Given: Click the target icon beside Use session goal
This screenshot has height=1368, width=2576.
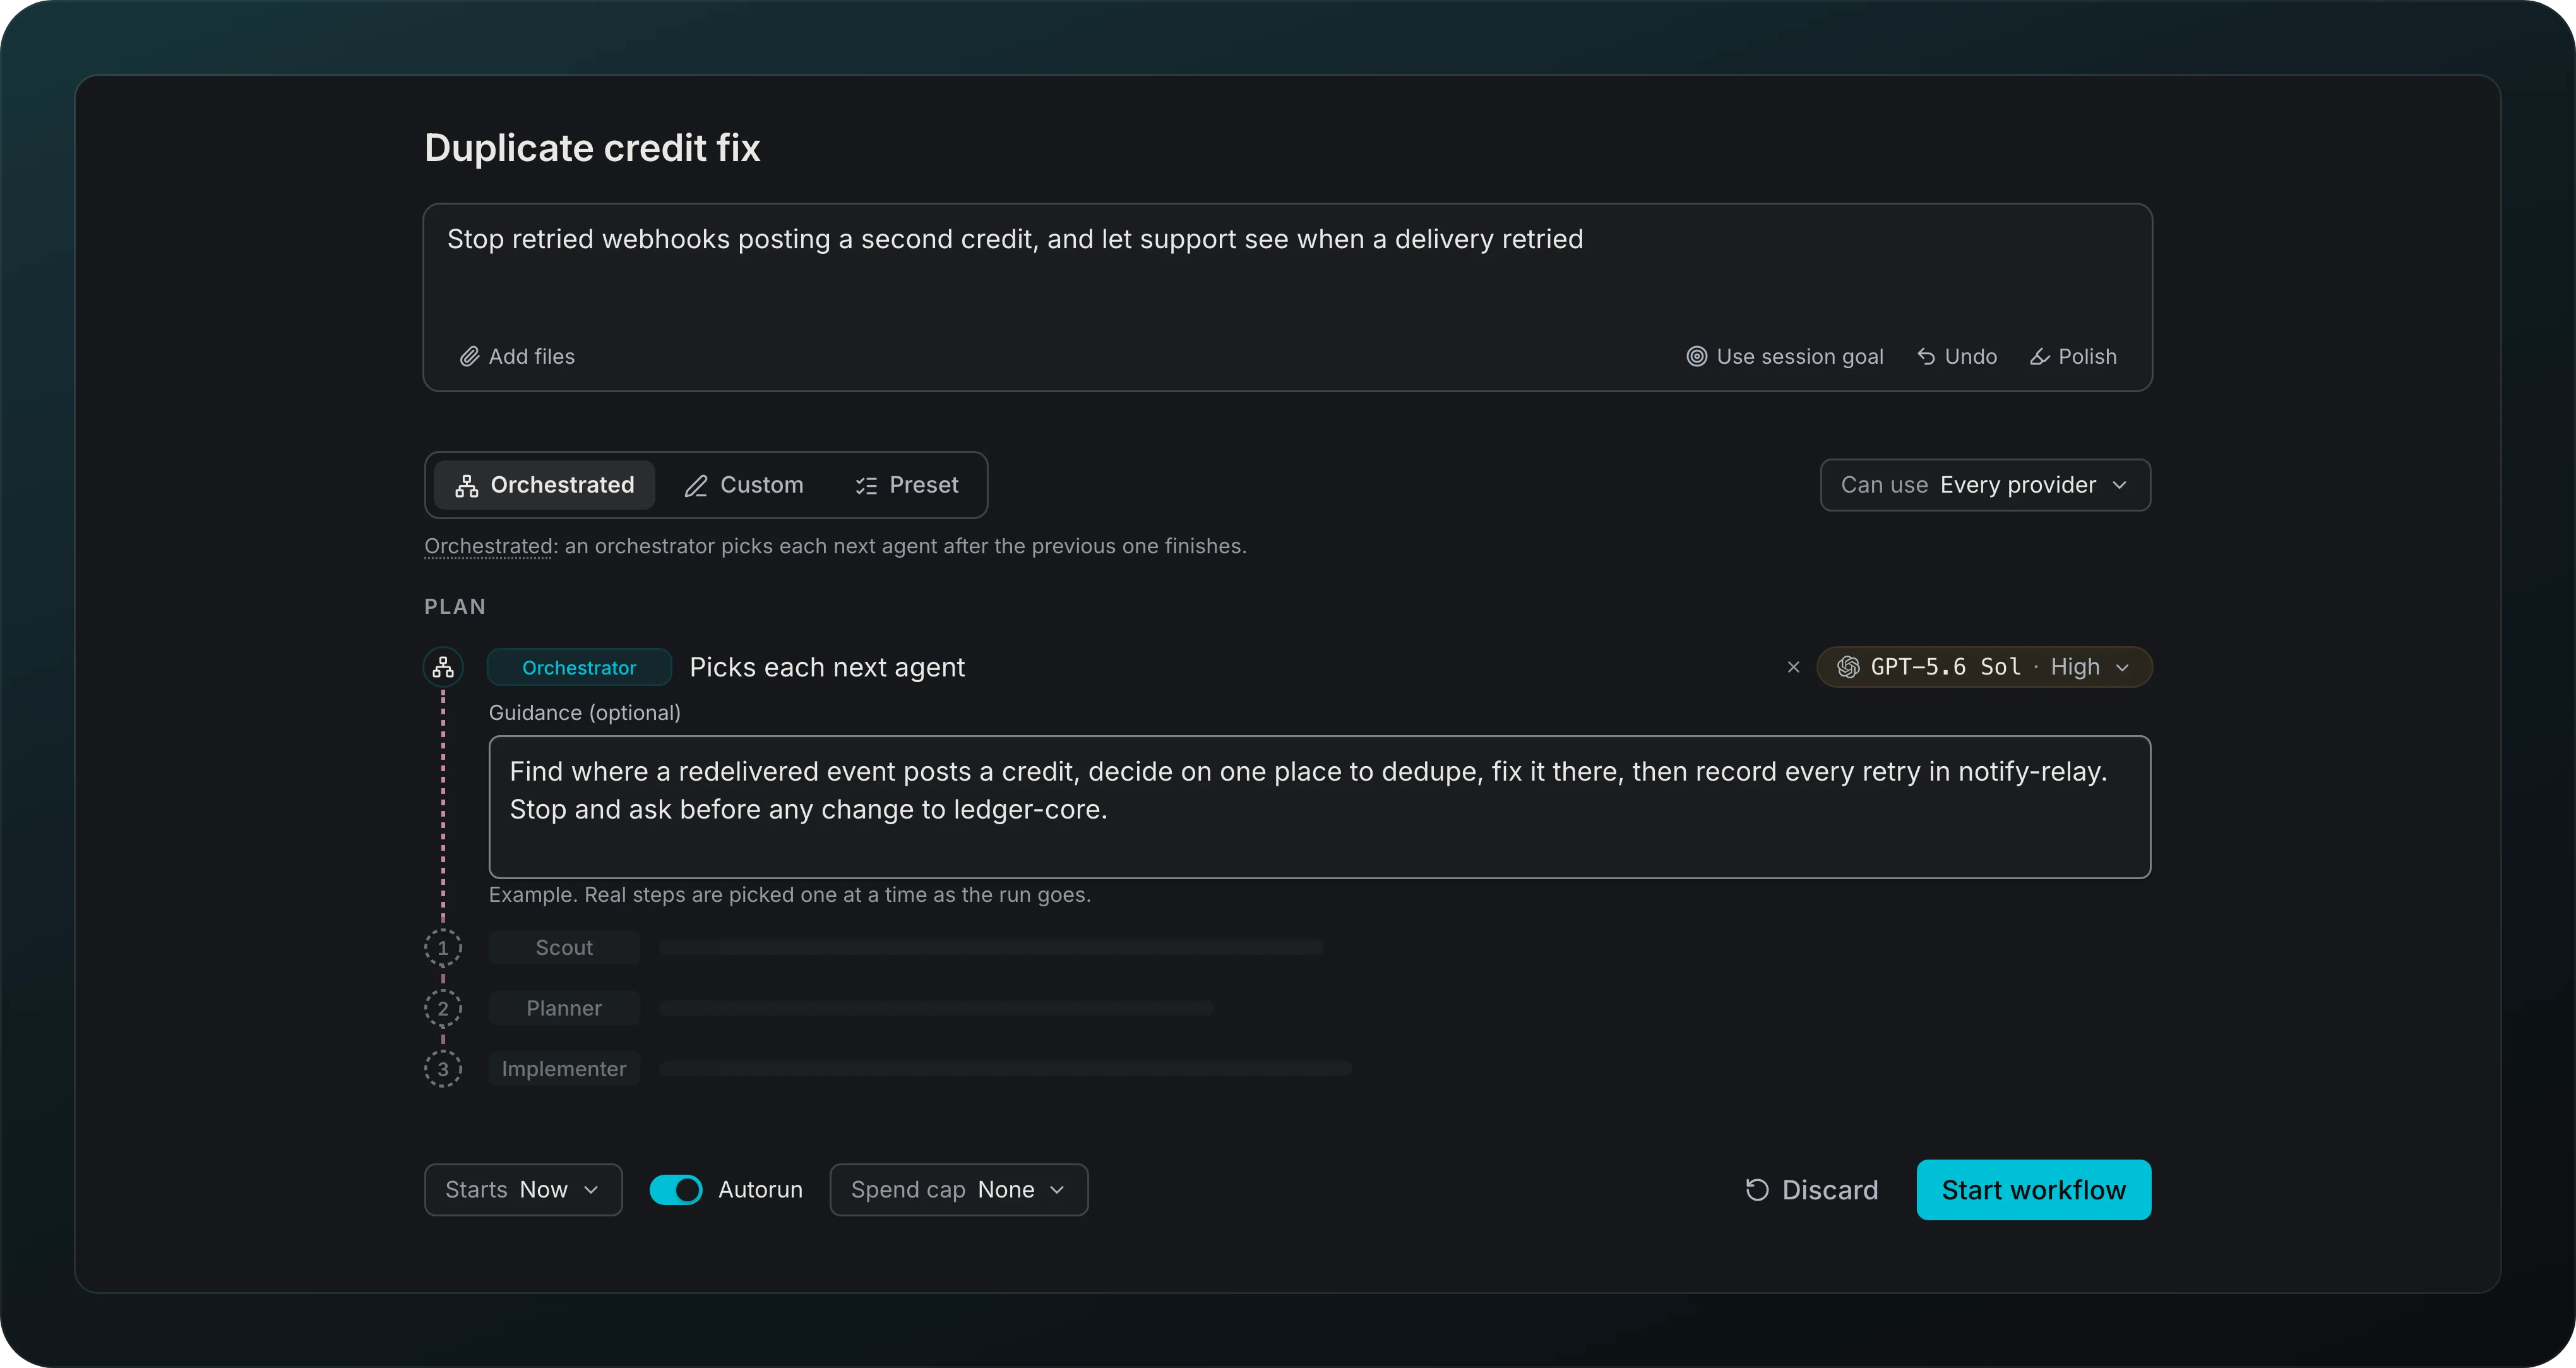Looking at the screenshot, I should point(1696,357).
